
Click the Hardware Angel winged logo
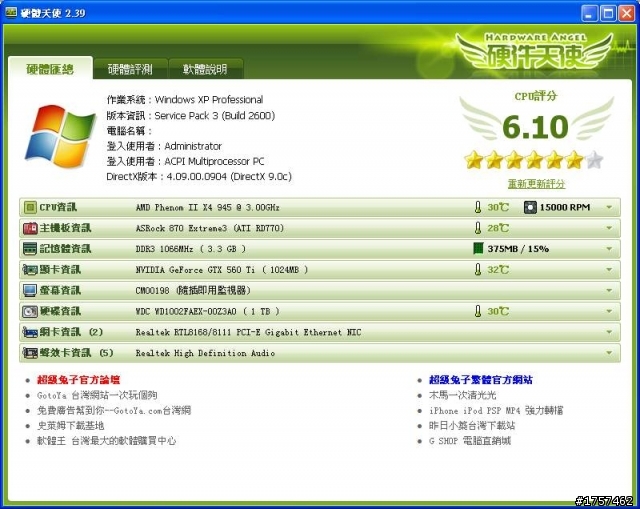[x=535, y=52]
